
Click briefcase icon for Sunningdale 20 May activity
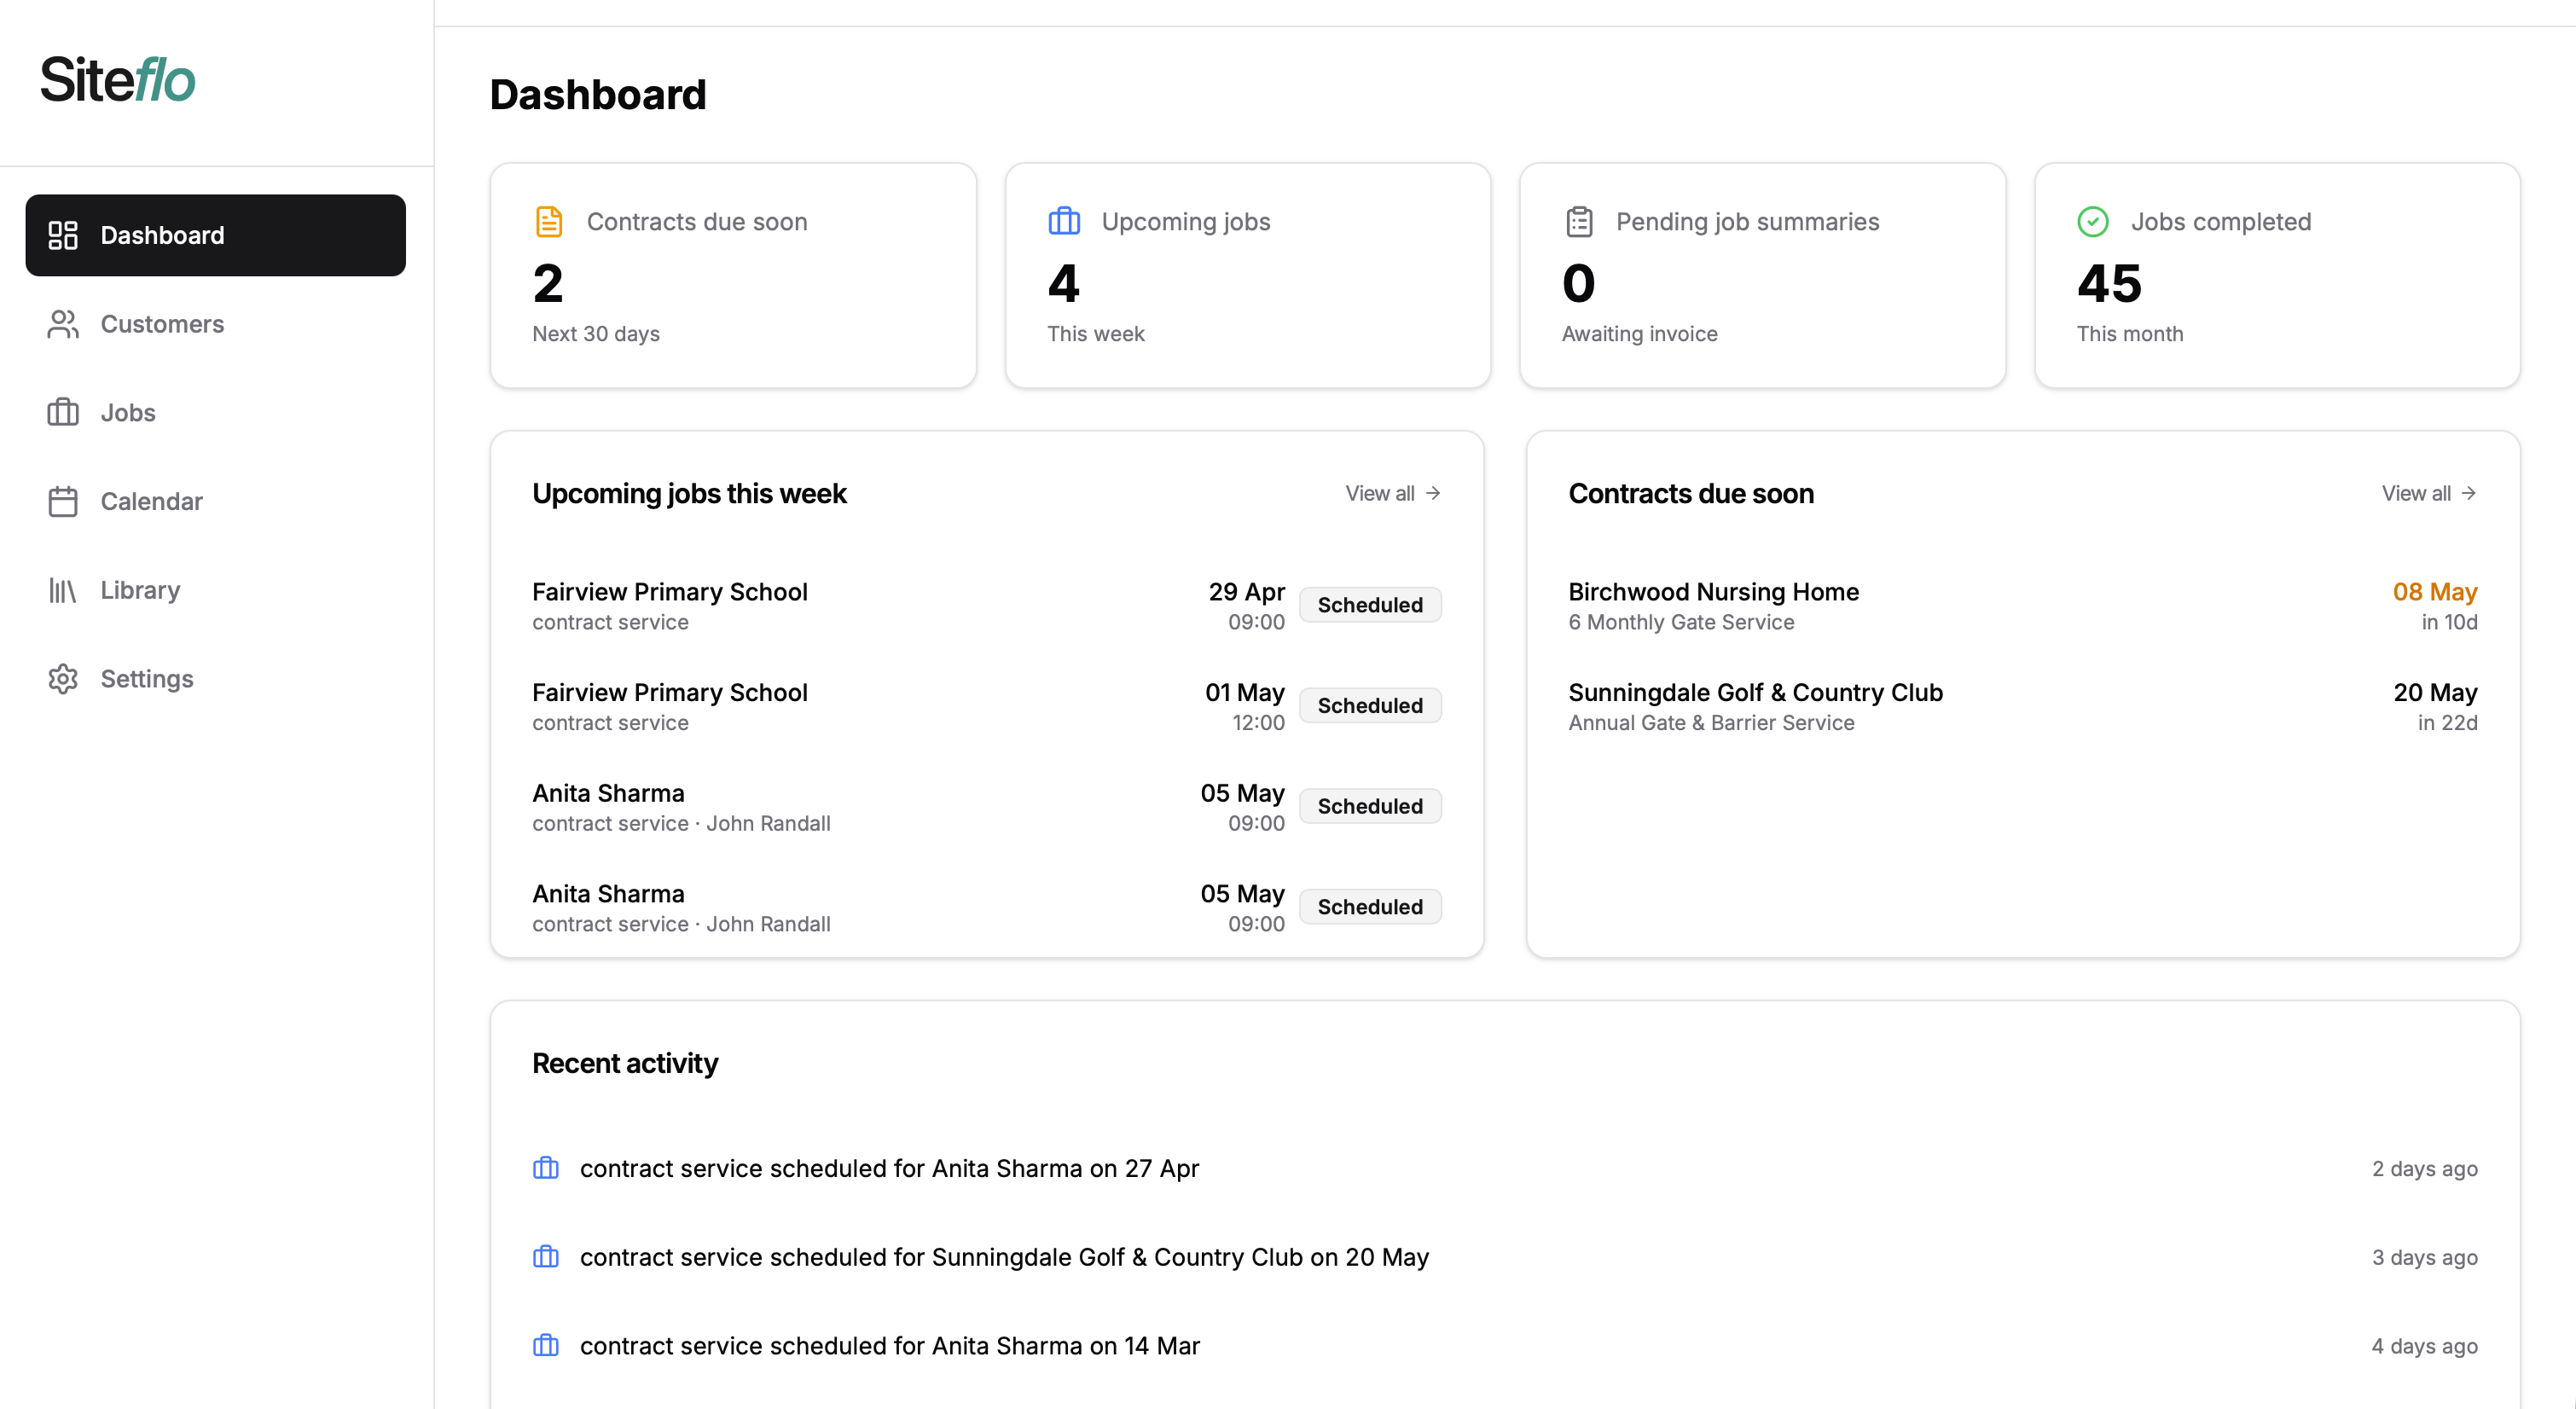546,1257
